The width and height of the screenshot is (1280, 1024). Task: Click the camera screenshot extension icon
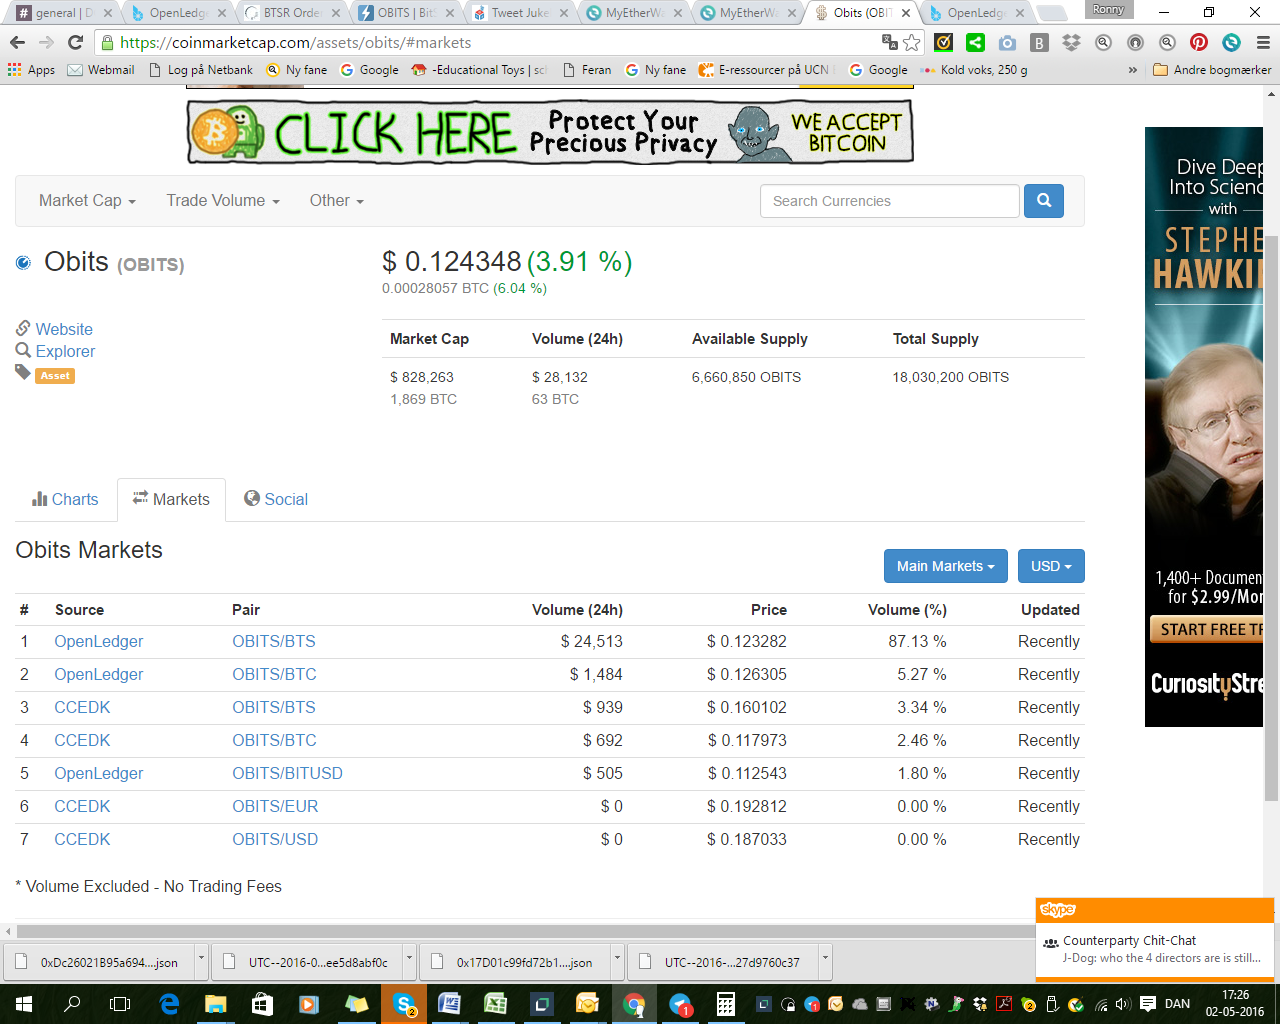(x=1007, y=43)
